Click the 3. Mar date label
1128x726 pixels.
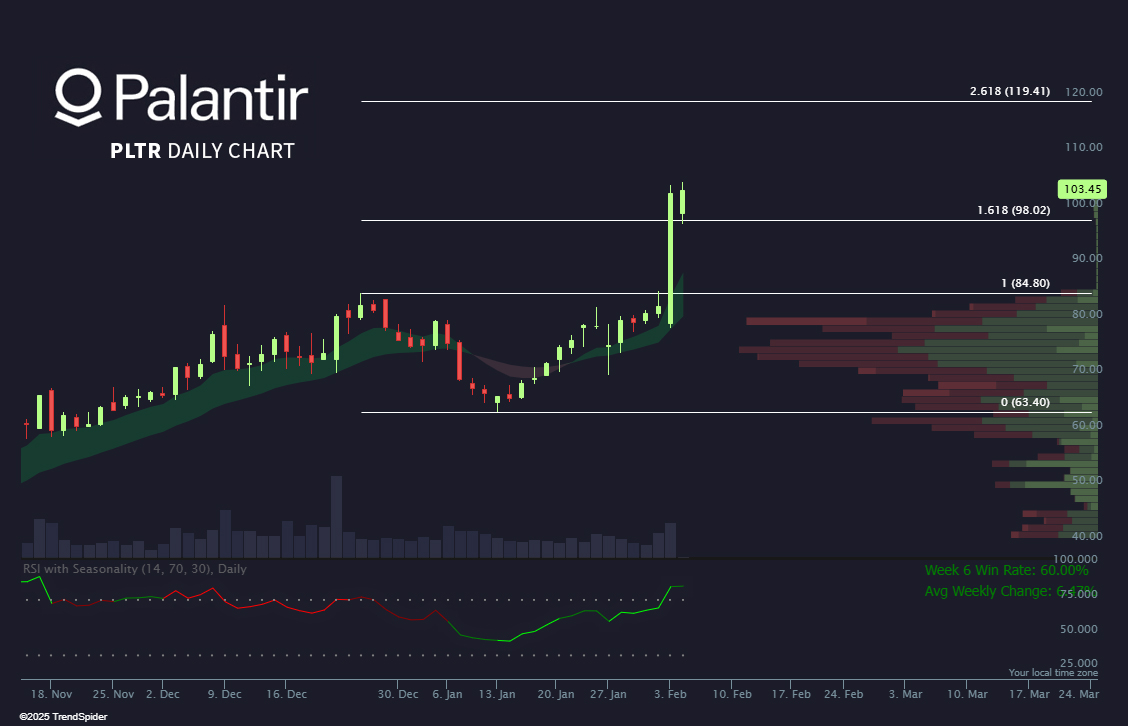[x=905, y=694]
